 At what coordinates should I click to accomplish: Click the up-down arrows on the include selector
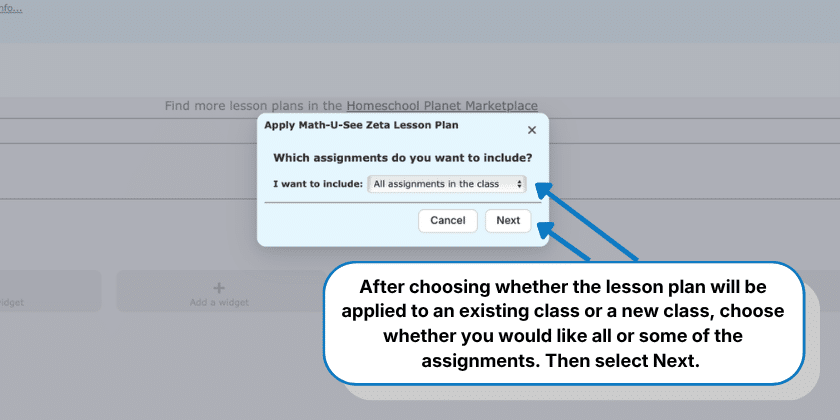click(519, 184)
